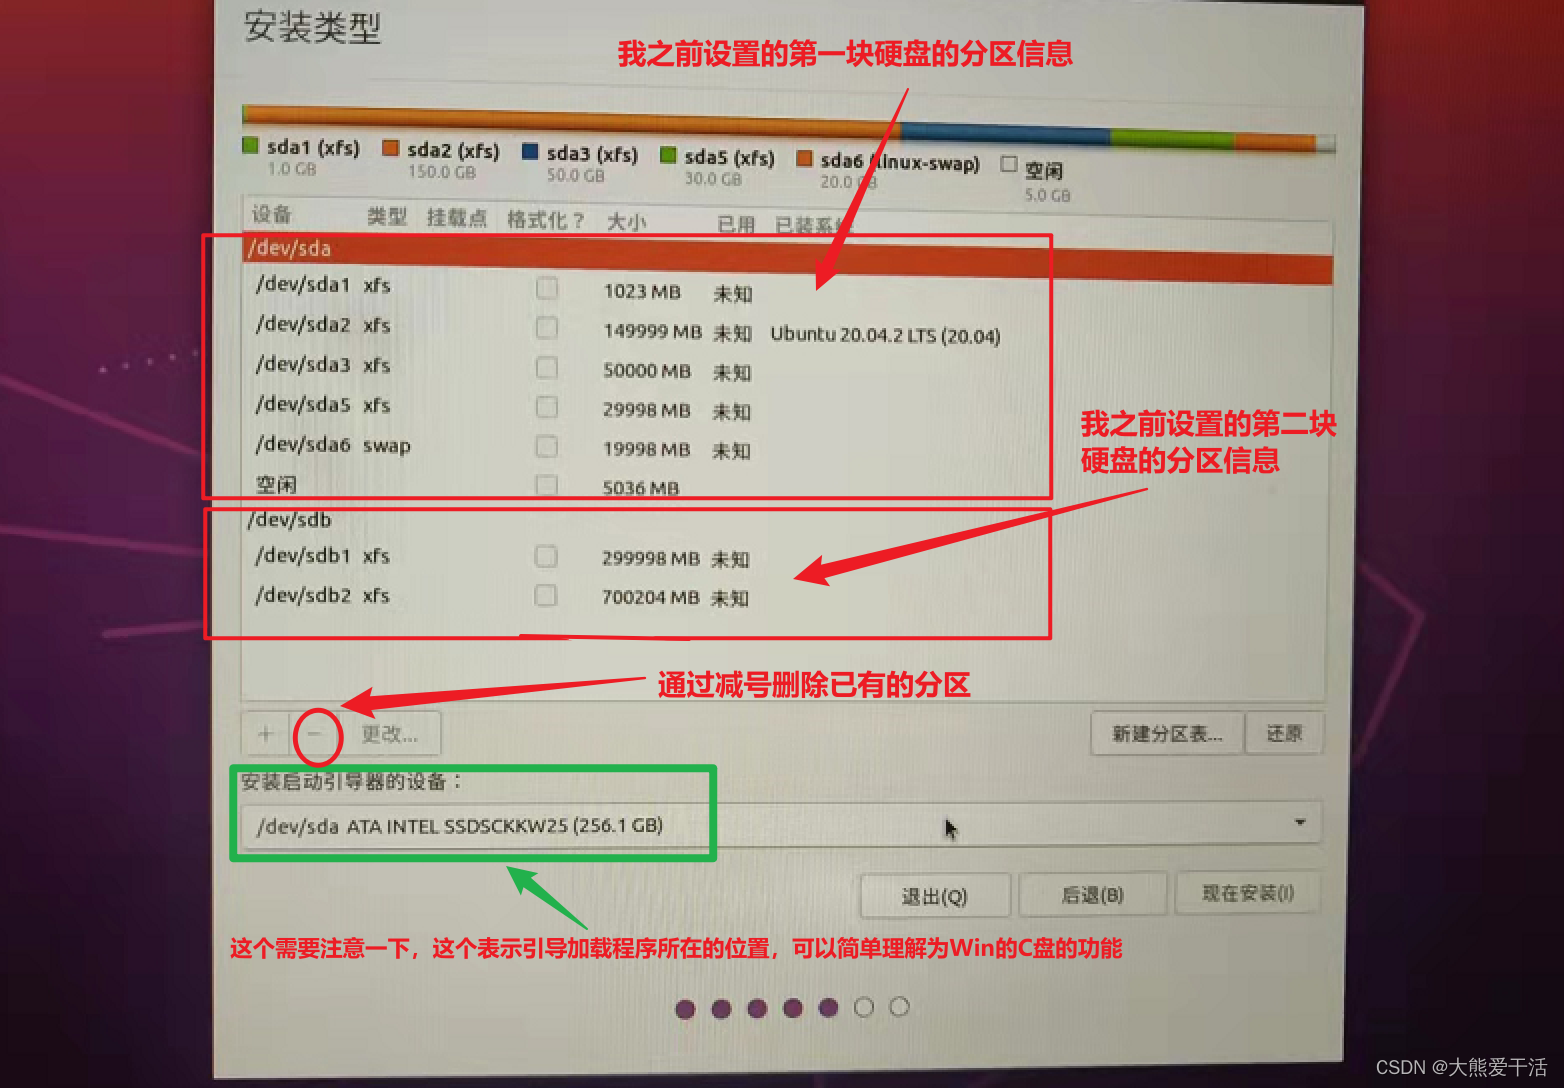Open the bootloader device dropdown /dev/sda ATA INTEL
Viewport: 1564px width, 1088px height.
pyautogui.click(x=781, y=825)
